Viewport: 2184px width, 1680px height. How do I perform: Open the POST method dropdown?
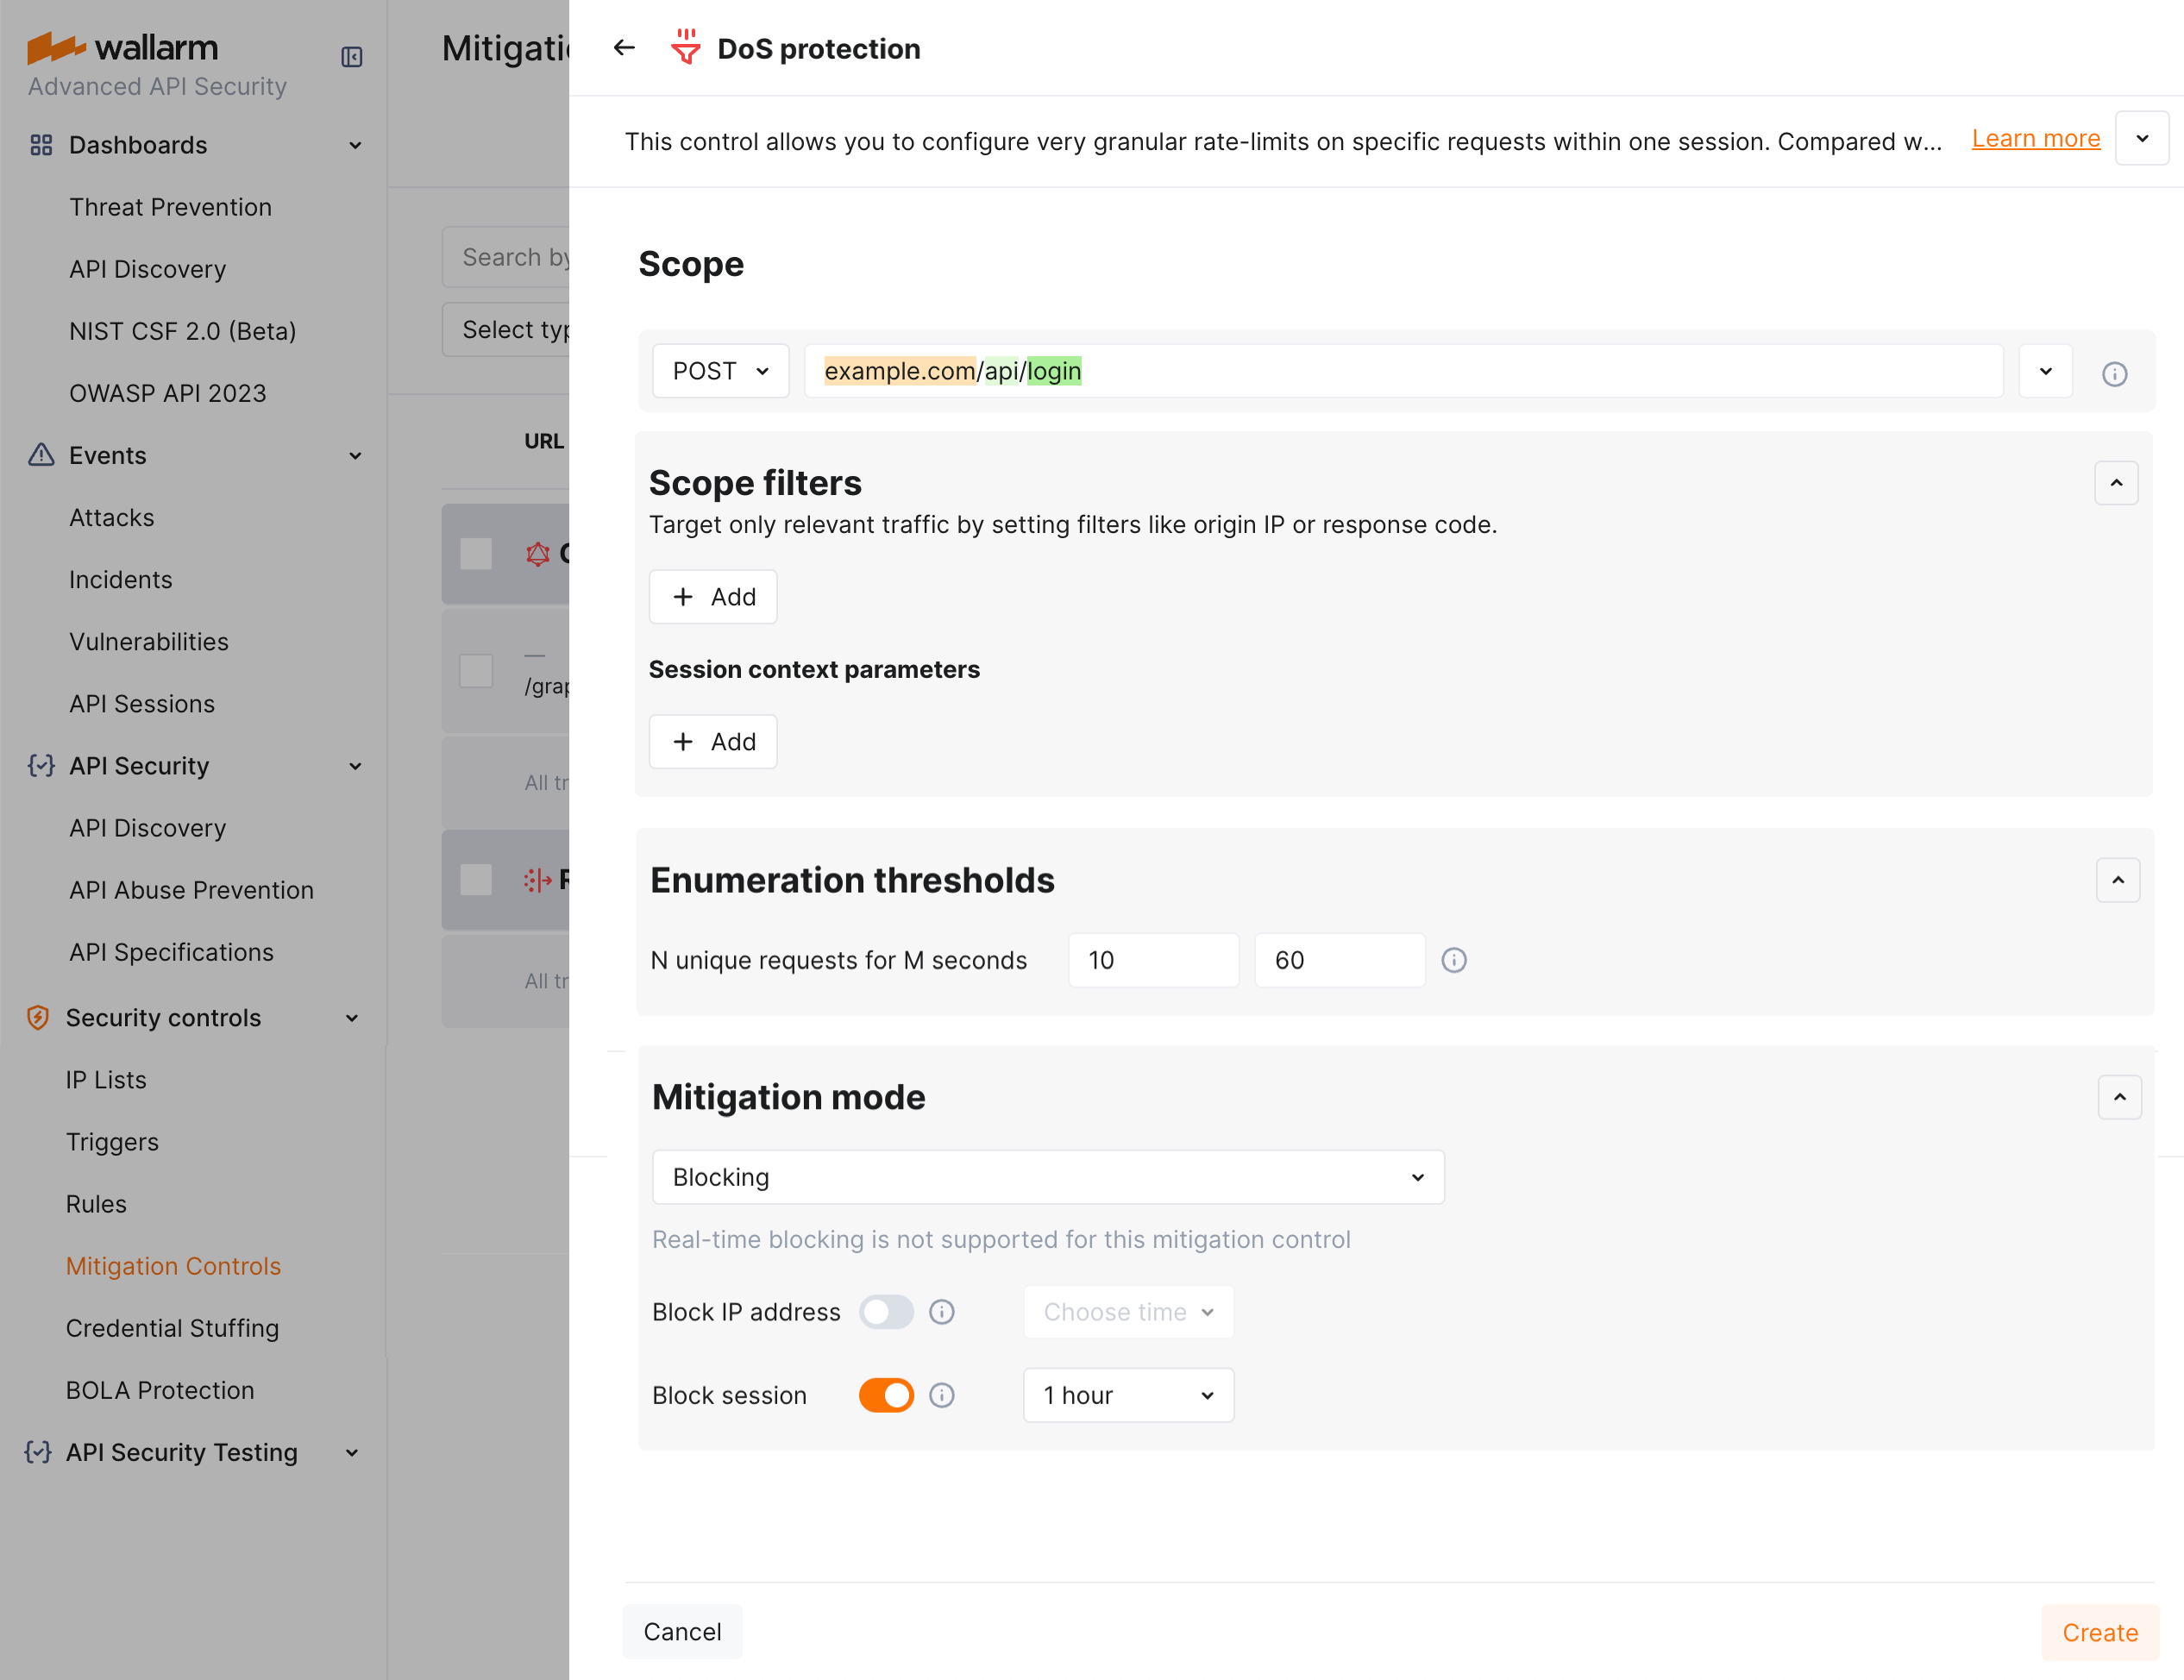tap(720, 371)
